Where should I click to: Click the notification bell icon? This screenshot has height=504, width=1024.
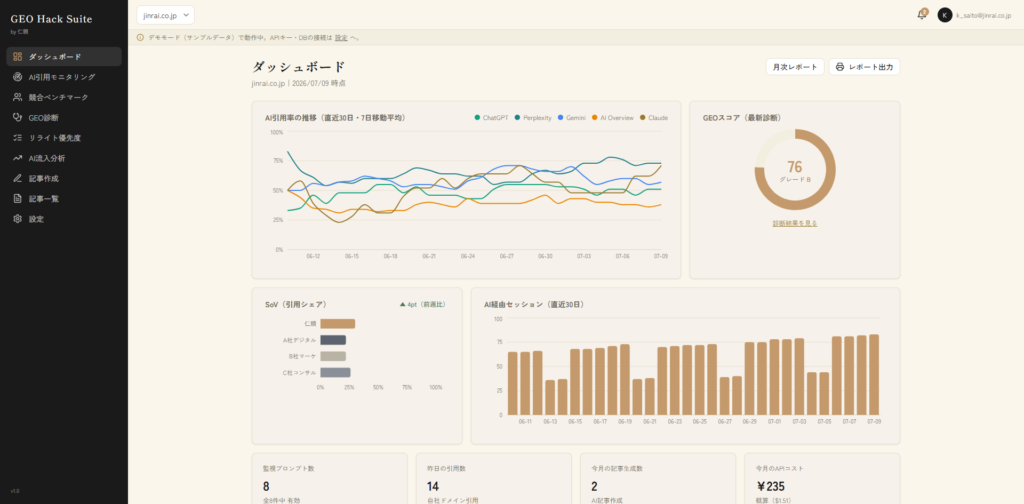922,14
